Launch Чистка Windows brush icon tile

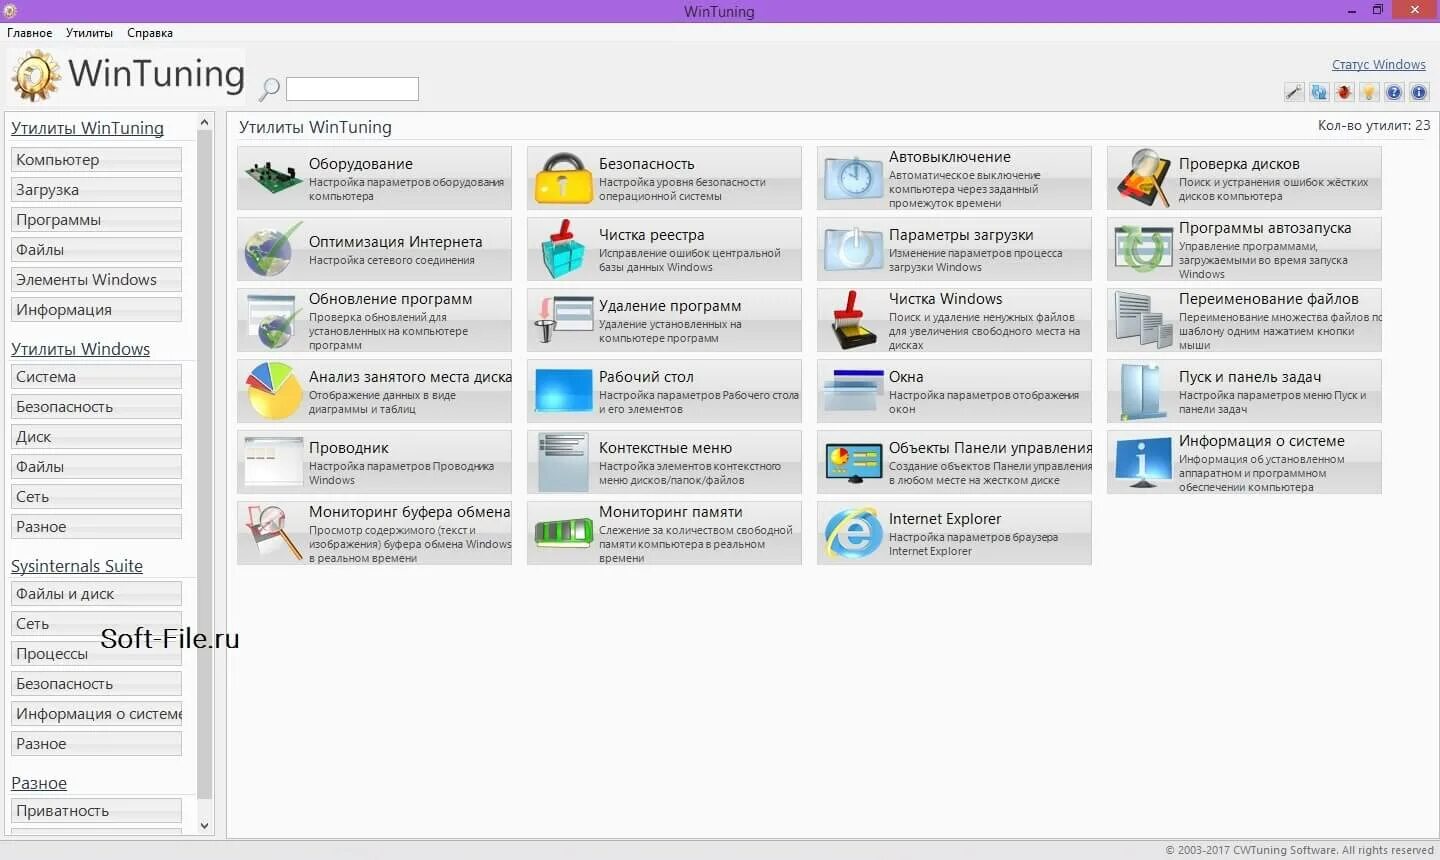click(x=853, y=320)
